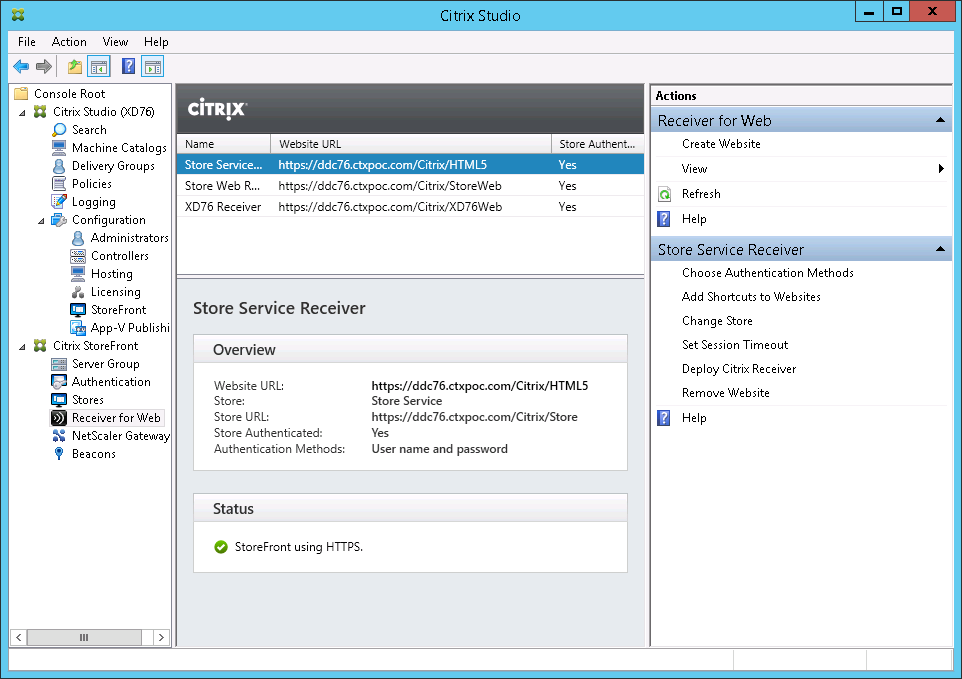The width and height of the screenshot is (962, 679).
Task: Click the Help toolbar icon
Action: coord(128,67)
